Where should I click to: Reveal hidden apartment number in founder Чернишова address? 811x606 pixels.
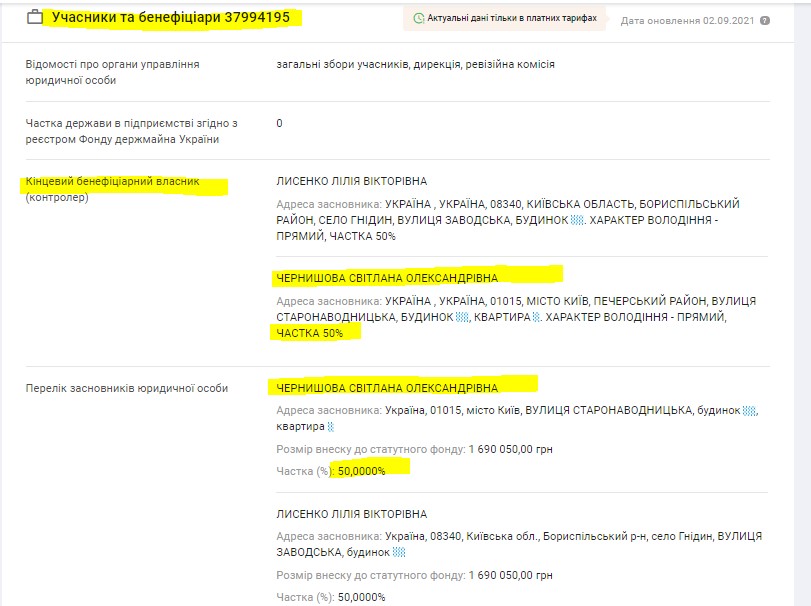[x=330, y=427]
